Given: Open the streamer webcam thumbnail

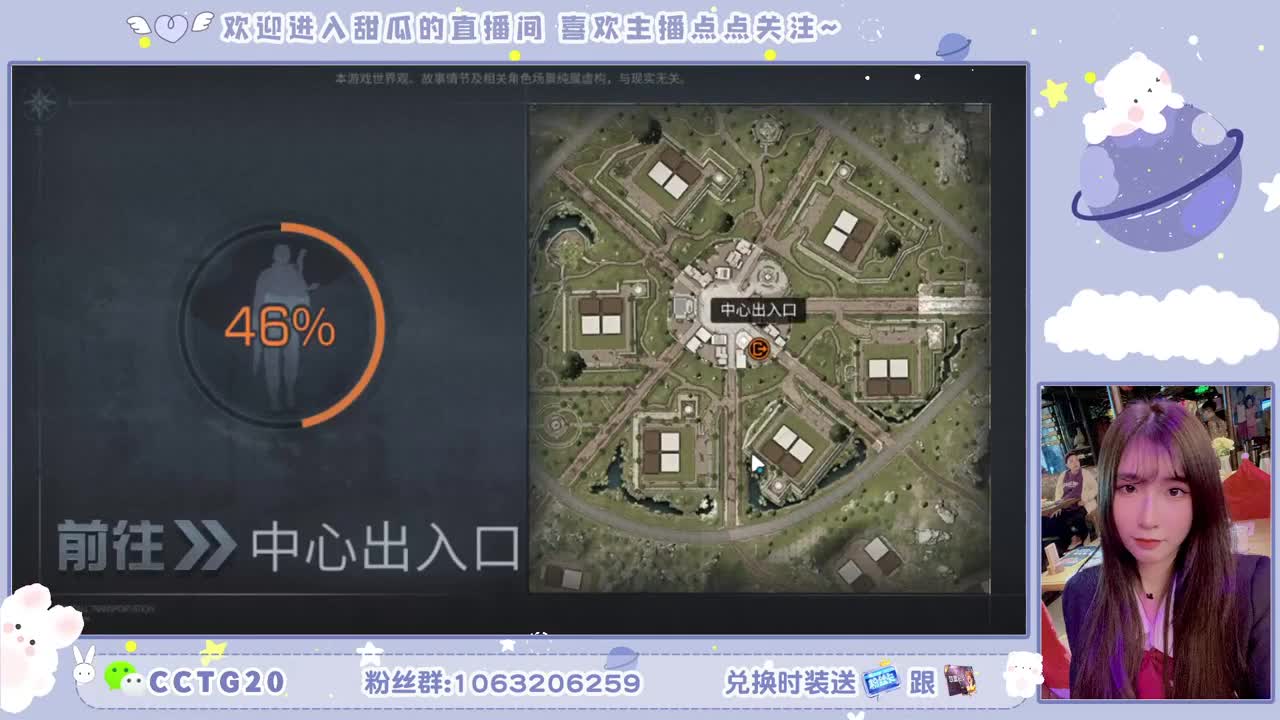Looking at the screenshot, I should click(x=1155, y=542).
